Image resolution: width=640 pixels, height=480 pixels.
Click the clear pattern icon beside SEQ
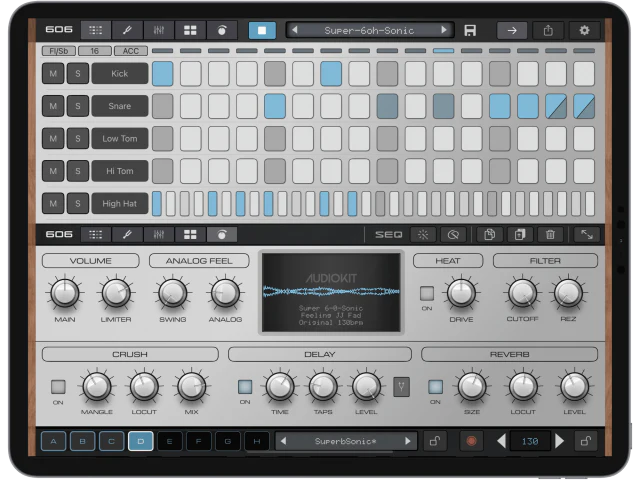(453, 235)
